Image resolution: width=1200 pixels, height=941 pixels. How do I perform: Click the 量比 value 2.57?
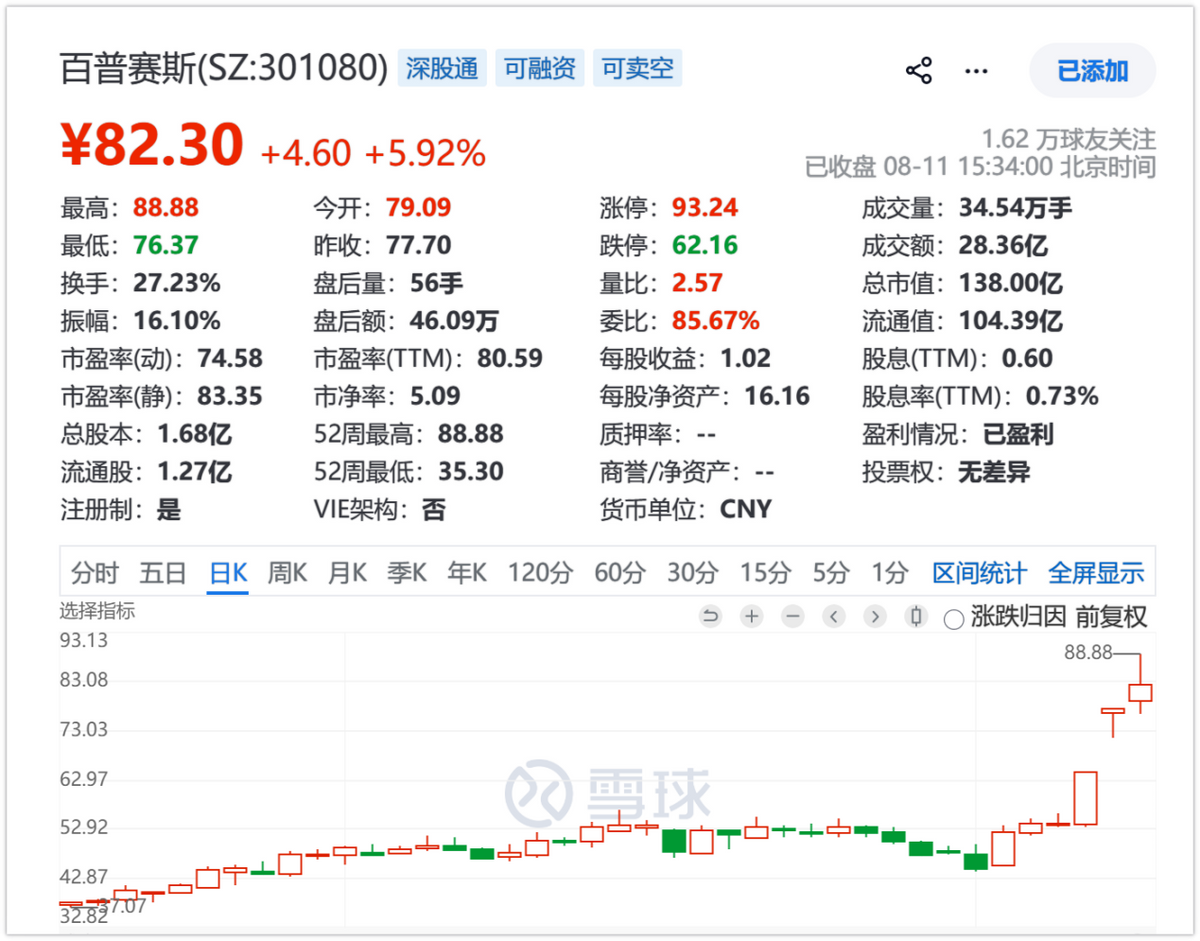point(697,283)
